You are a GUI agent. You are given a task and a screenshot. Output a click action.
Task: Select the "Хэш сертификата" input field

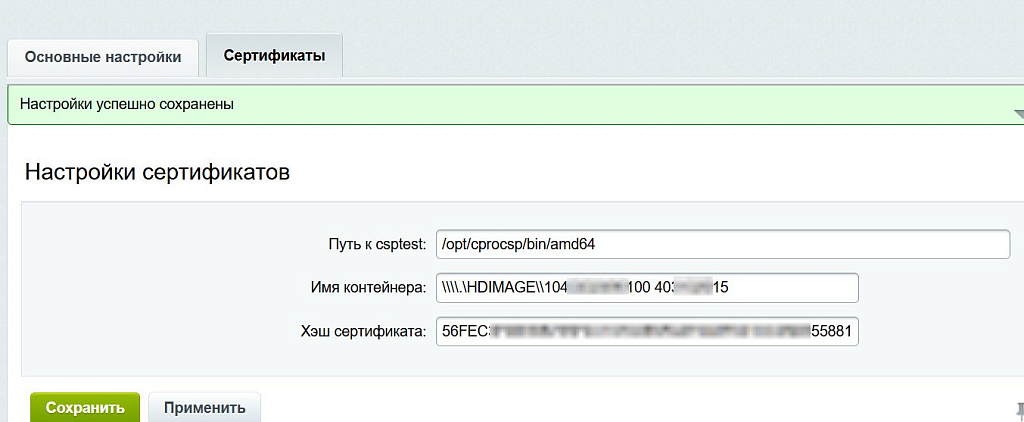pos(647,331)
